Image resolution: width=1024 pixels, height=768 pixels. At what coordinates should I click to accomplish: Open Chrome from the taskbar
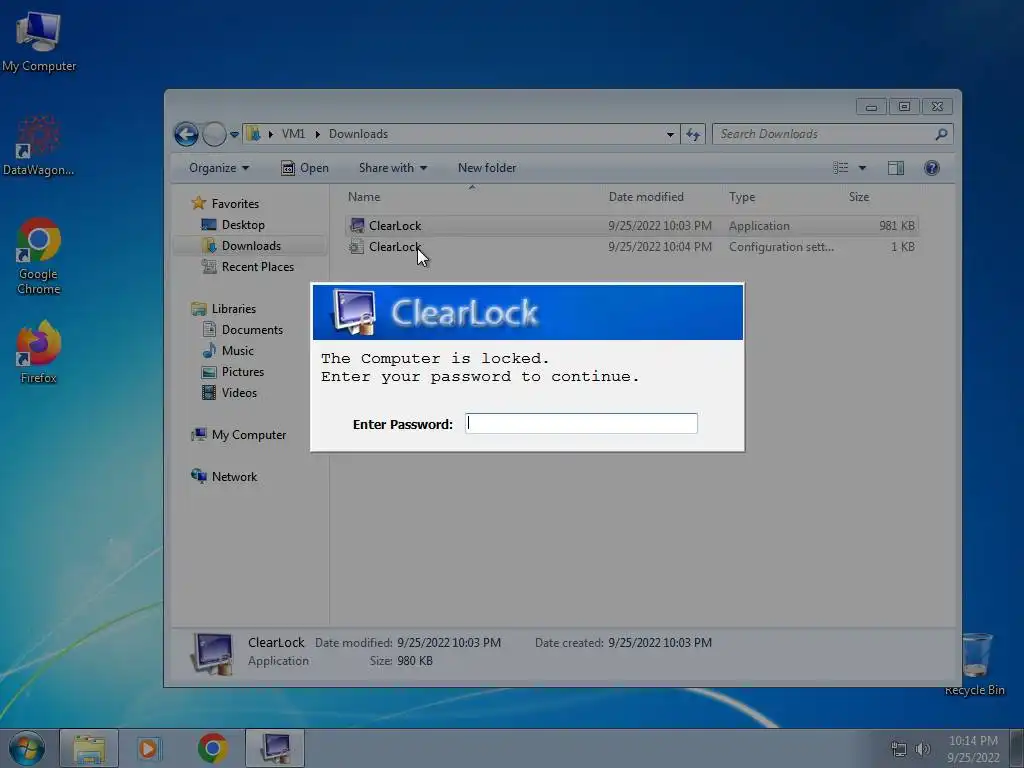[x=212, y=748]
